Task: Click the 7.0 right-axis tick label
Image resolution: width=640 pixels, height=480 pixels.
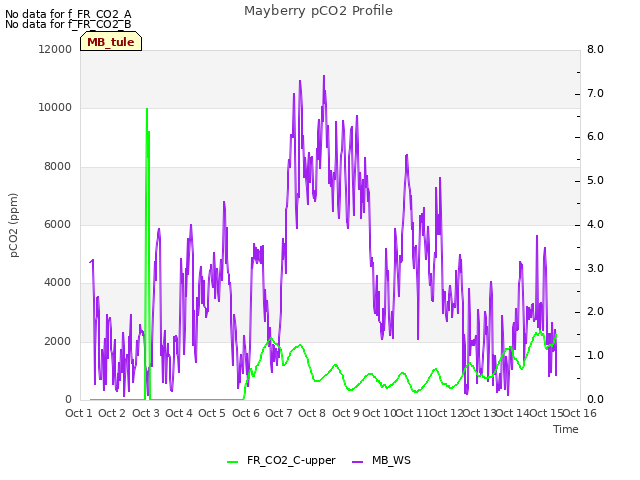Action: [595, 93]
